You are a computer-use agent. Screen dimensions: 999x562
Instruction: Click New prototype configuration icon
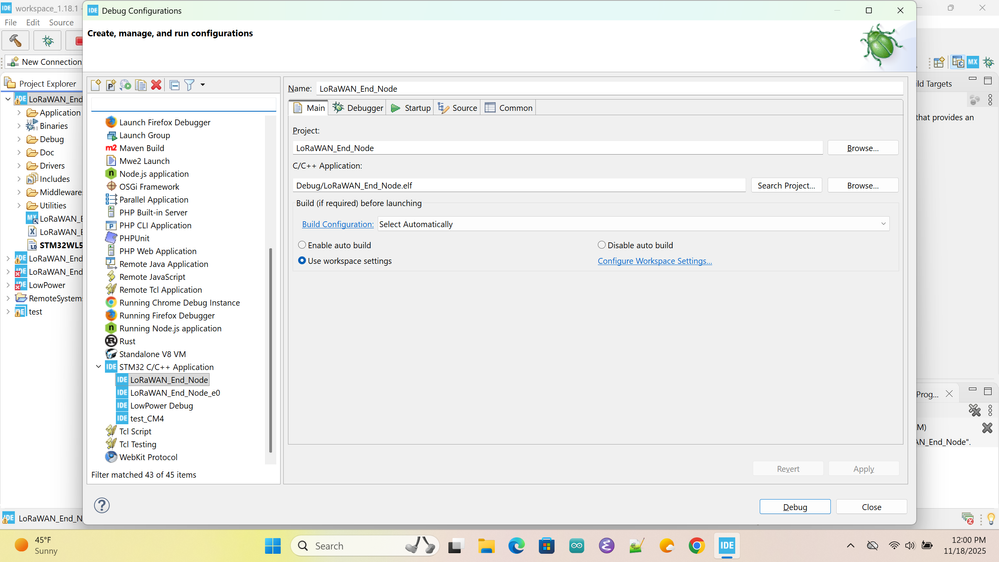coord(111,85)
